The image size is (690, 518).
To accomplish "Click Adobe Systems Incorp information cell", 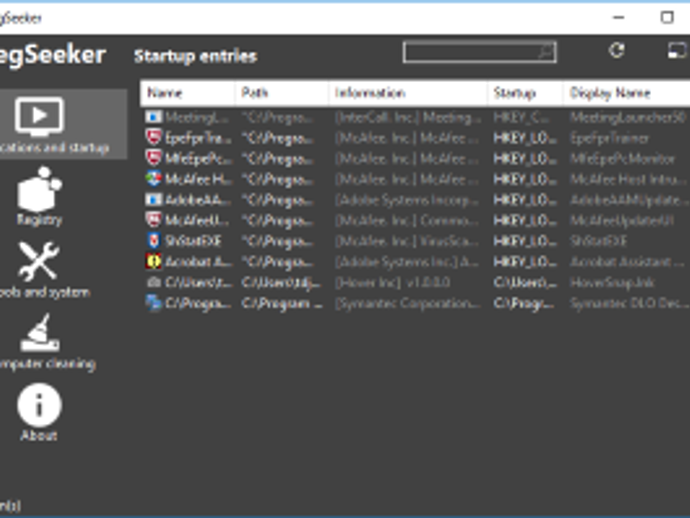I will tap(407, 200).
